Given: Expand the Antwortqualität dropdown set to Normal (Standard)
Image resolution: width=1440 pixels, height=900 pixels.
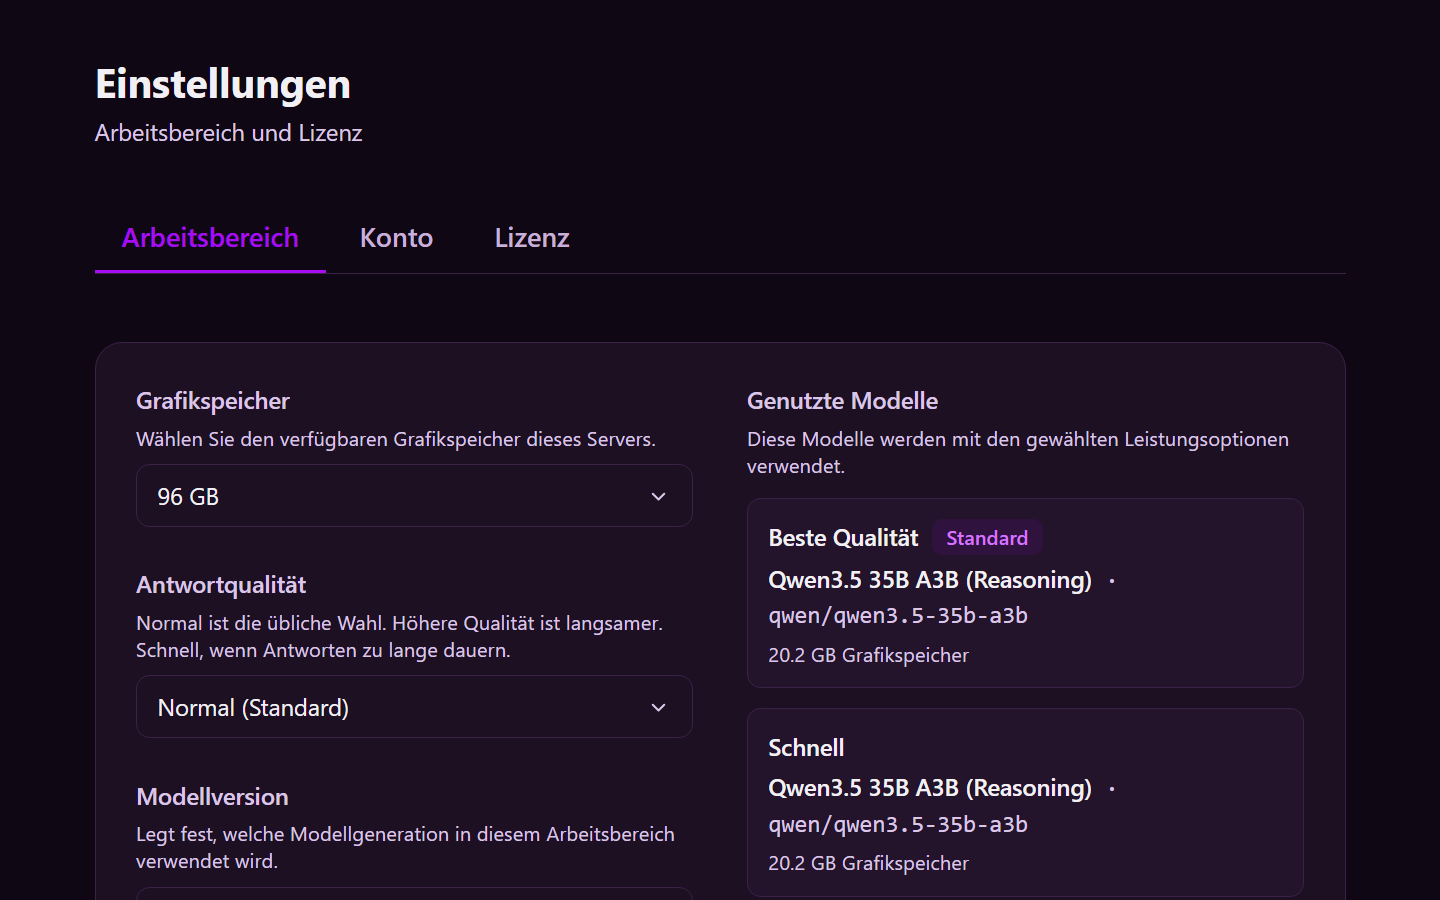Looking at the screenshot, I should click(x=414, y=707).
